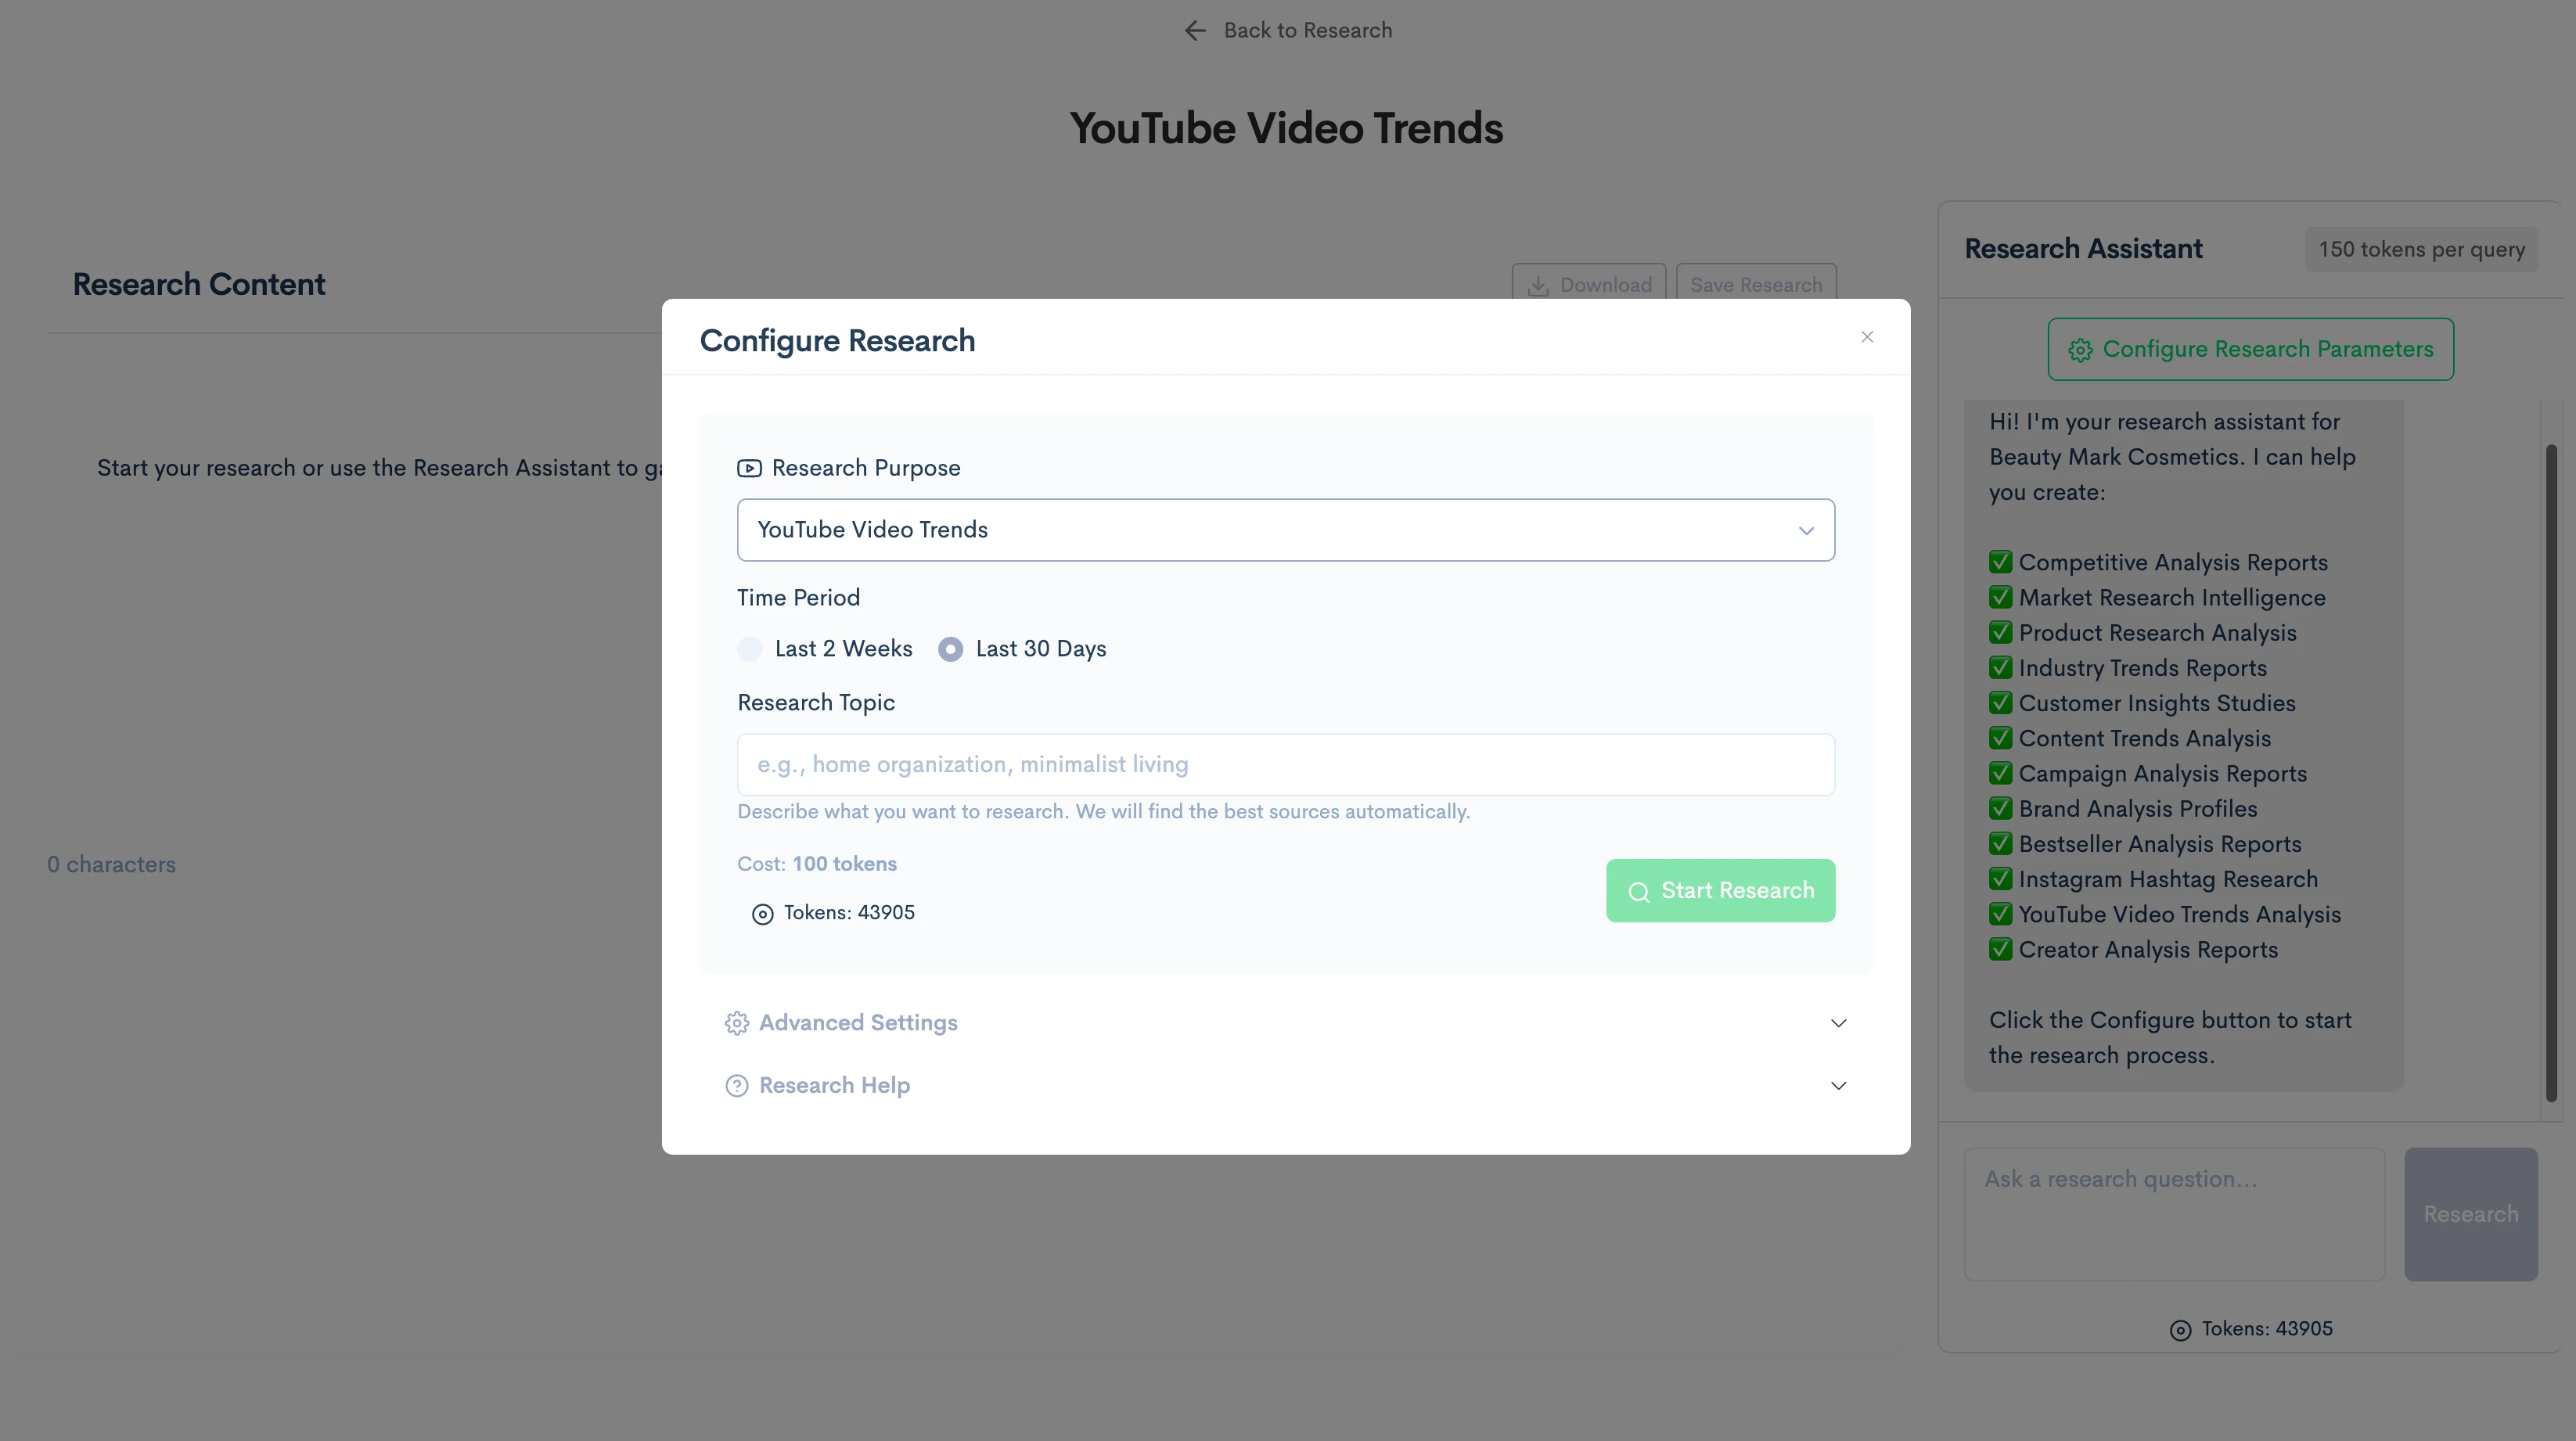This screenshot has height=1441, width=2576.
Task: Click the green checkmark beside Customer Insights Studies
Action: 2000,702
